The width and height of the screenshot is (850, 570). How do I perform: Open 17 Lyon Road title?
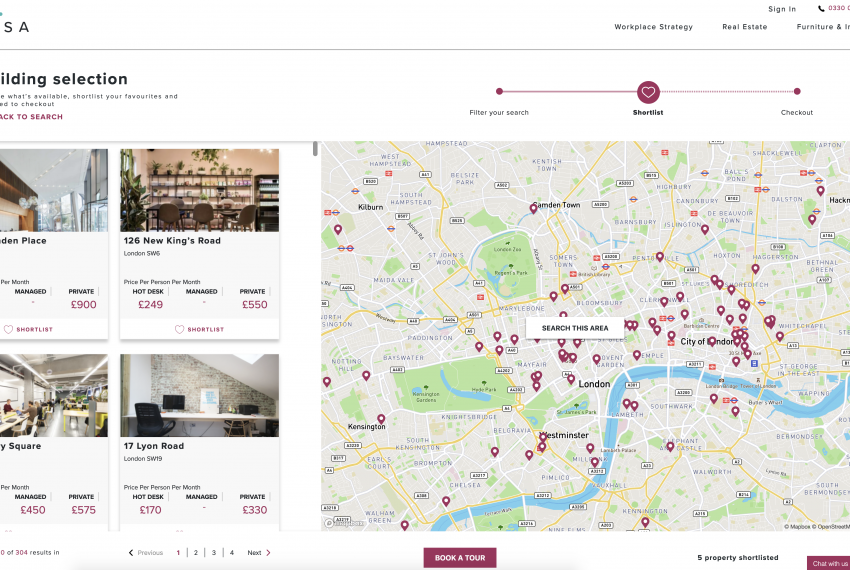pos(154,446)
